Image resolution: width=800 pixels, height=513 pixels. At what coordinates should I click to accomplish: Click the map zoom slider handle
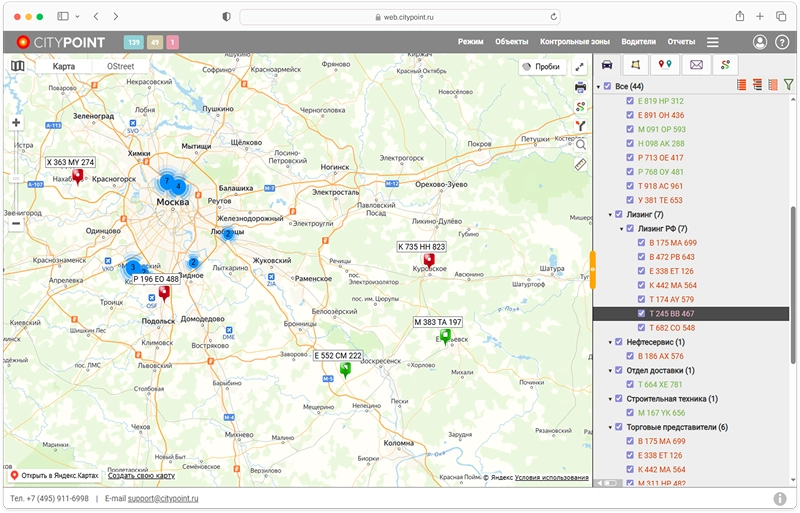(16, 178)
